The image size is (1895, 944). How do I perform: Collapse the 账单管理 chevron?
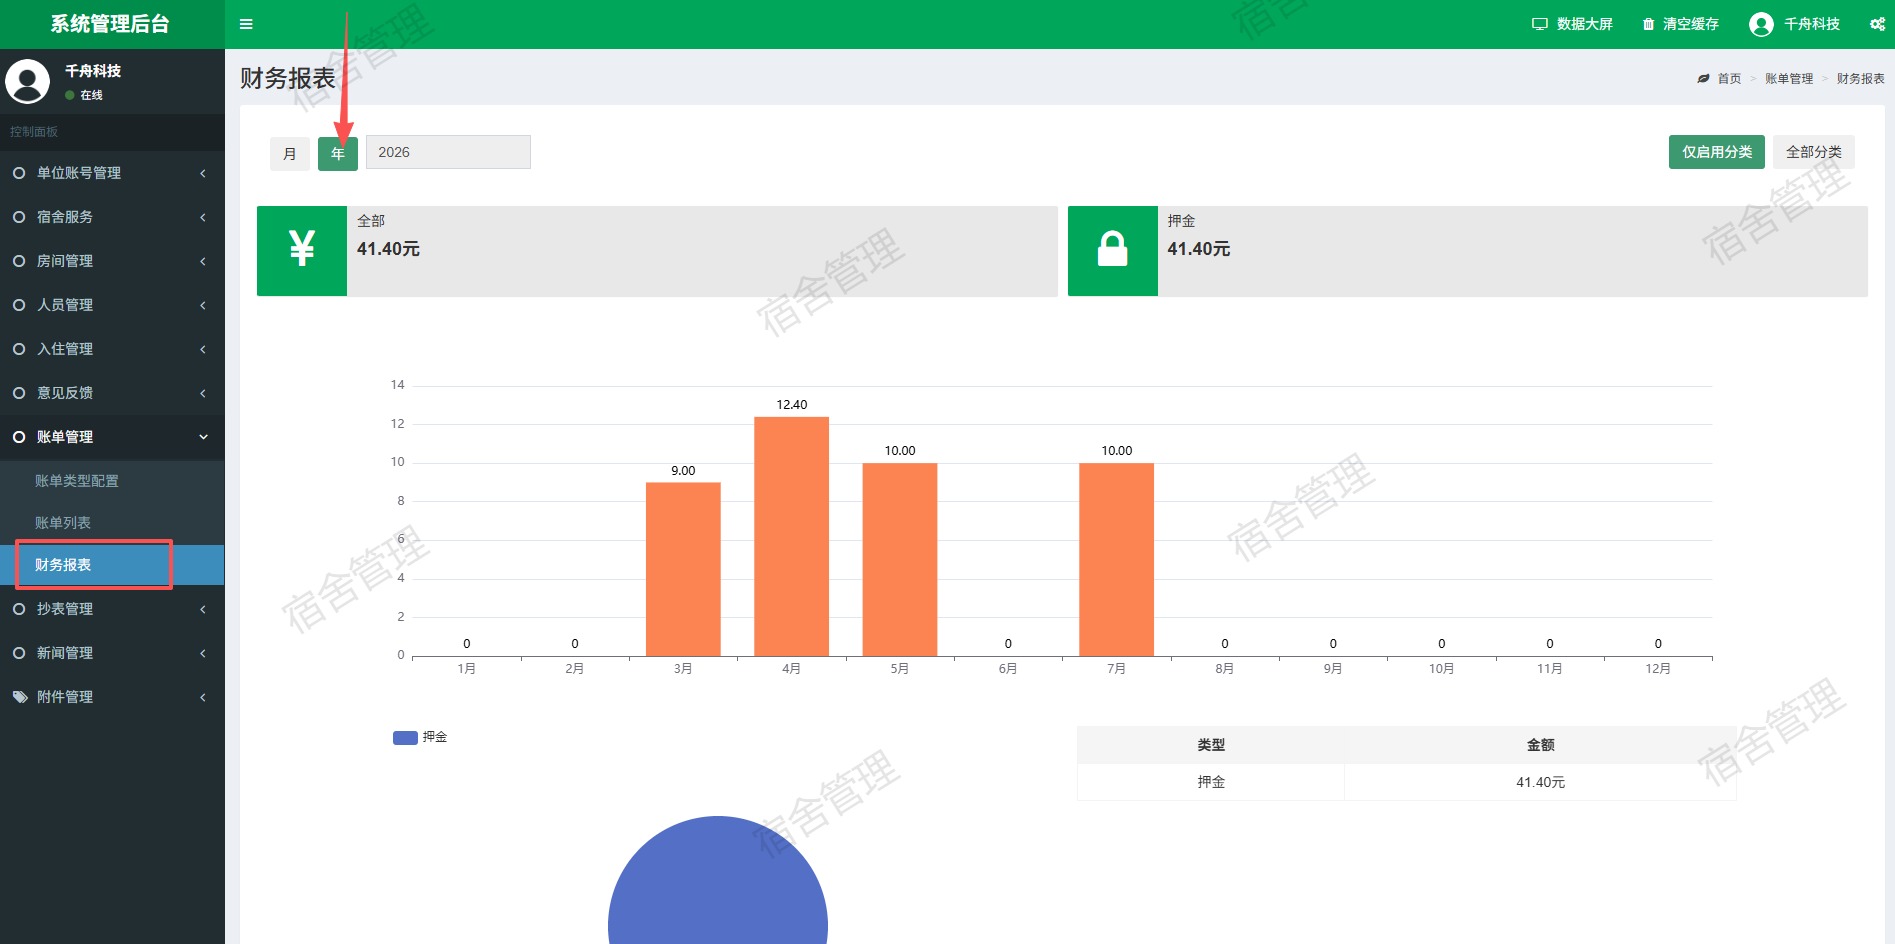[x=203, y=437]
